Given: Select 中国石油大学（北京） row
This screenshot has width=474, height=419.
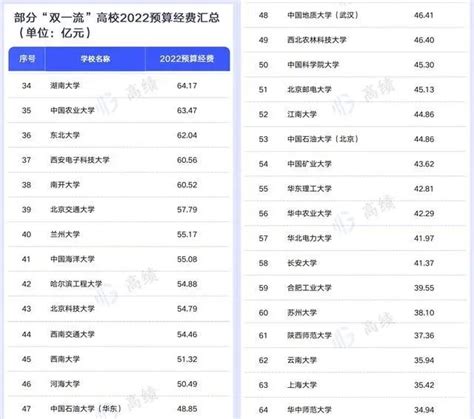Looking at the screenshot, I should tap(323, 139).
